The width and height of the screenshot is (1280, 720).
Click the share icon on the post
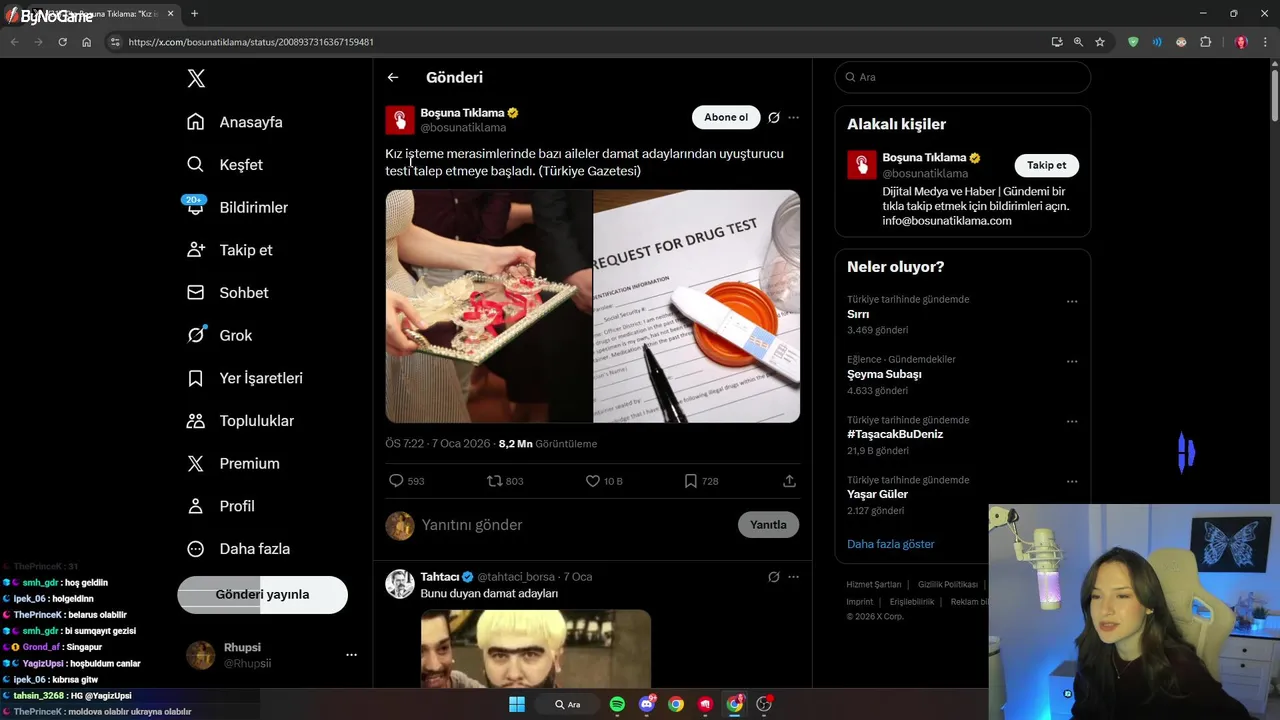pos(789,481)
